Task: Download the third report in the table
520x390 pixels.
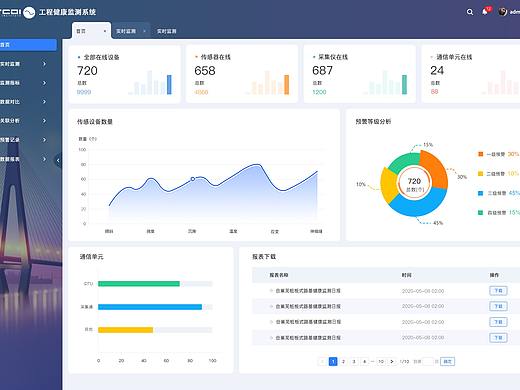Action: 498,322
